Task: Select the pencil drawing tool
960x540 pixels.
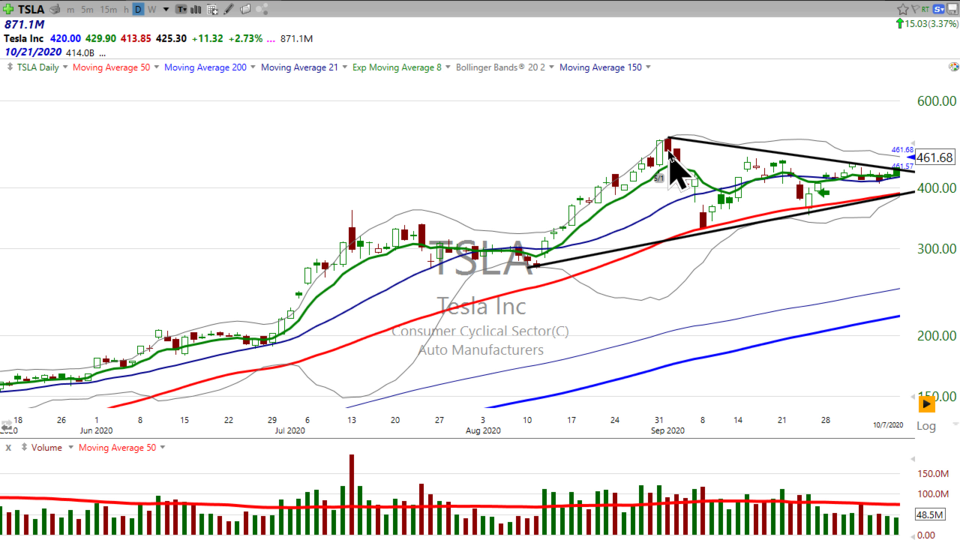Action: 229,9
